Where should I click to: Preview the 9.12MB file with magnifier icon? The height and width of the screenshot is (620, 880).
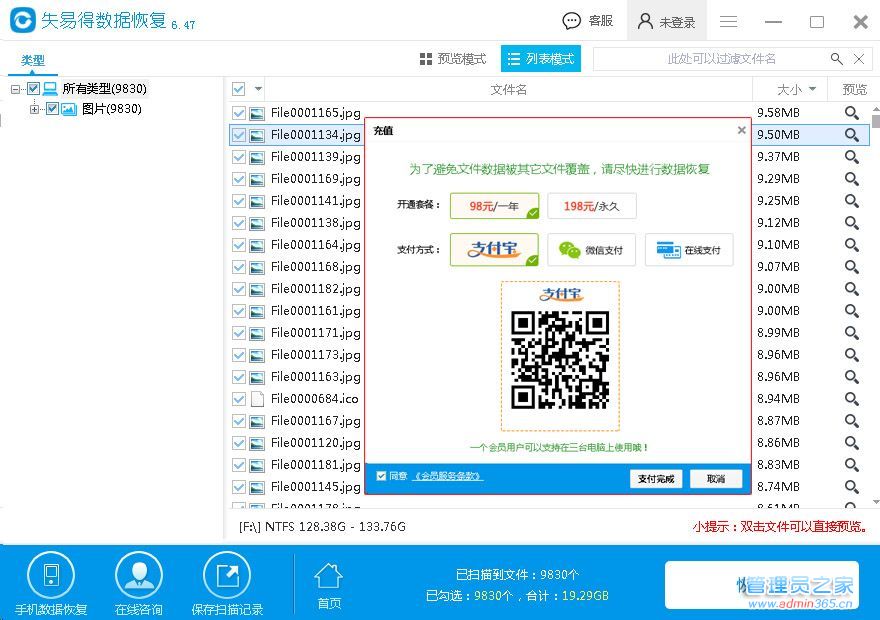[851, 223]
